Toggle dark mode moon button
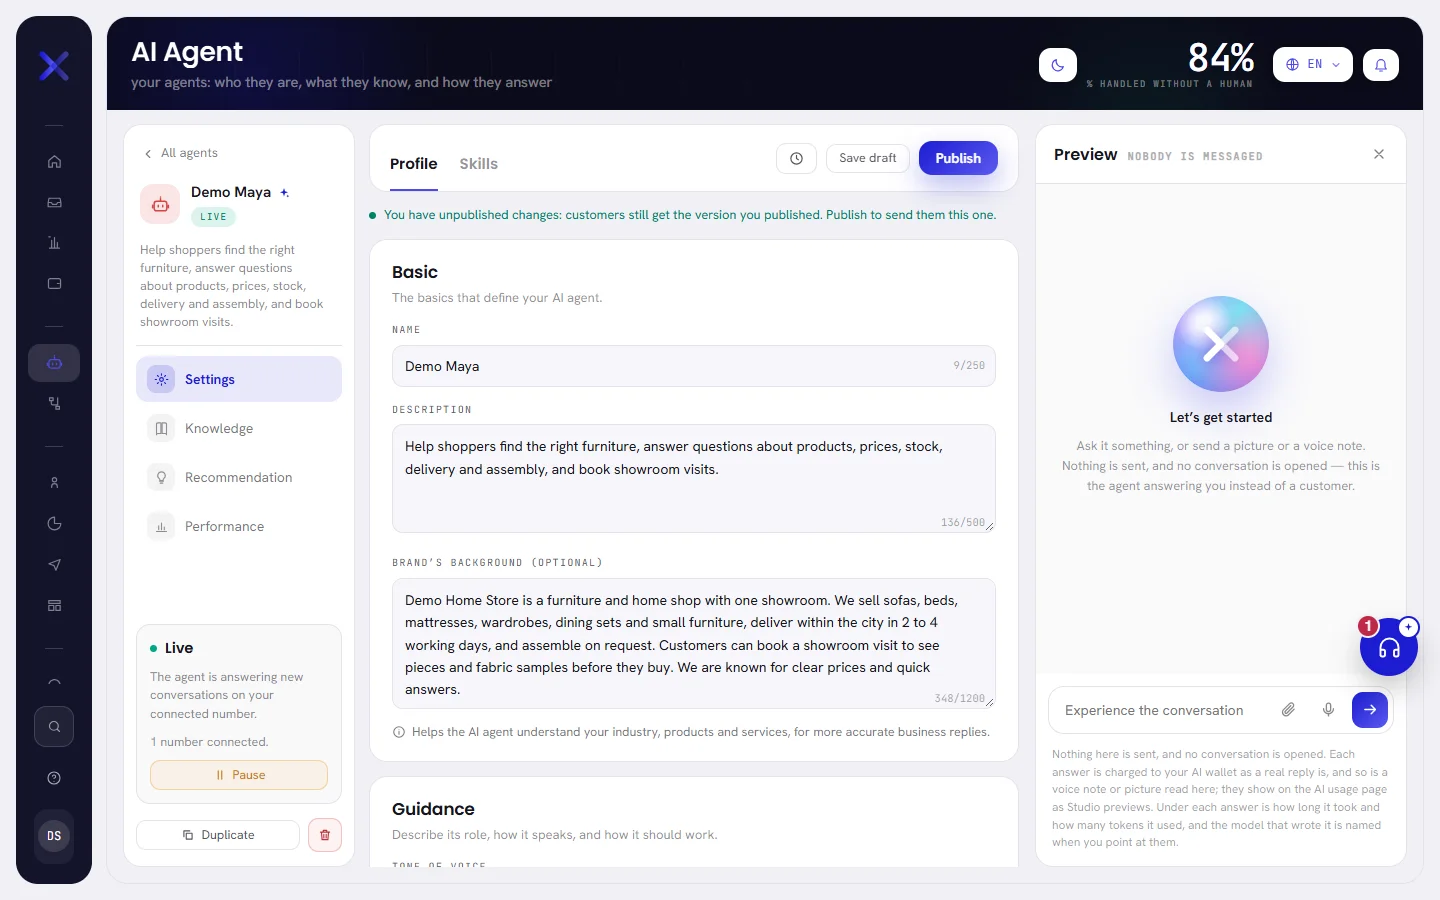This screenshot has width=1440, height=900. tap(1058, 65)
